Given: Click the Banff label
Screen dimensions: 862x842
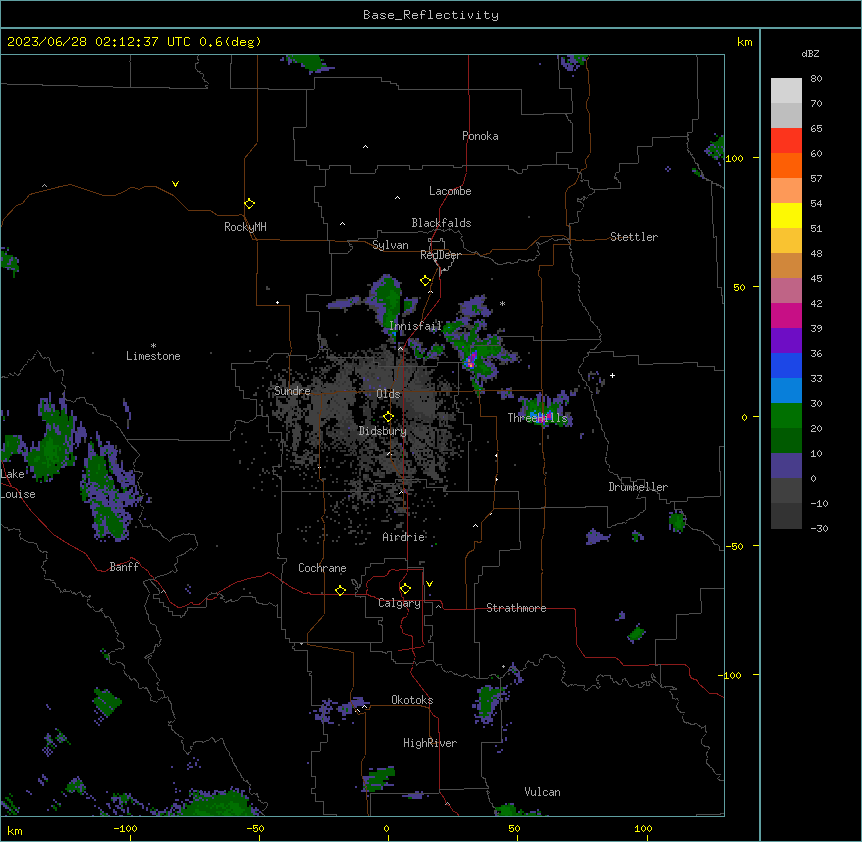Looking at the screenshot, I should pyautogui.click(x=124, y=567).
